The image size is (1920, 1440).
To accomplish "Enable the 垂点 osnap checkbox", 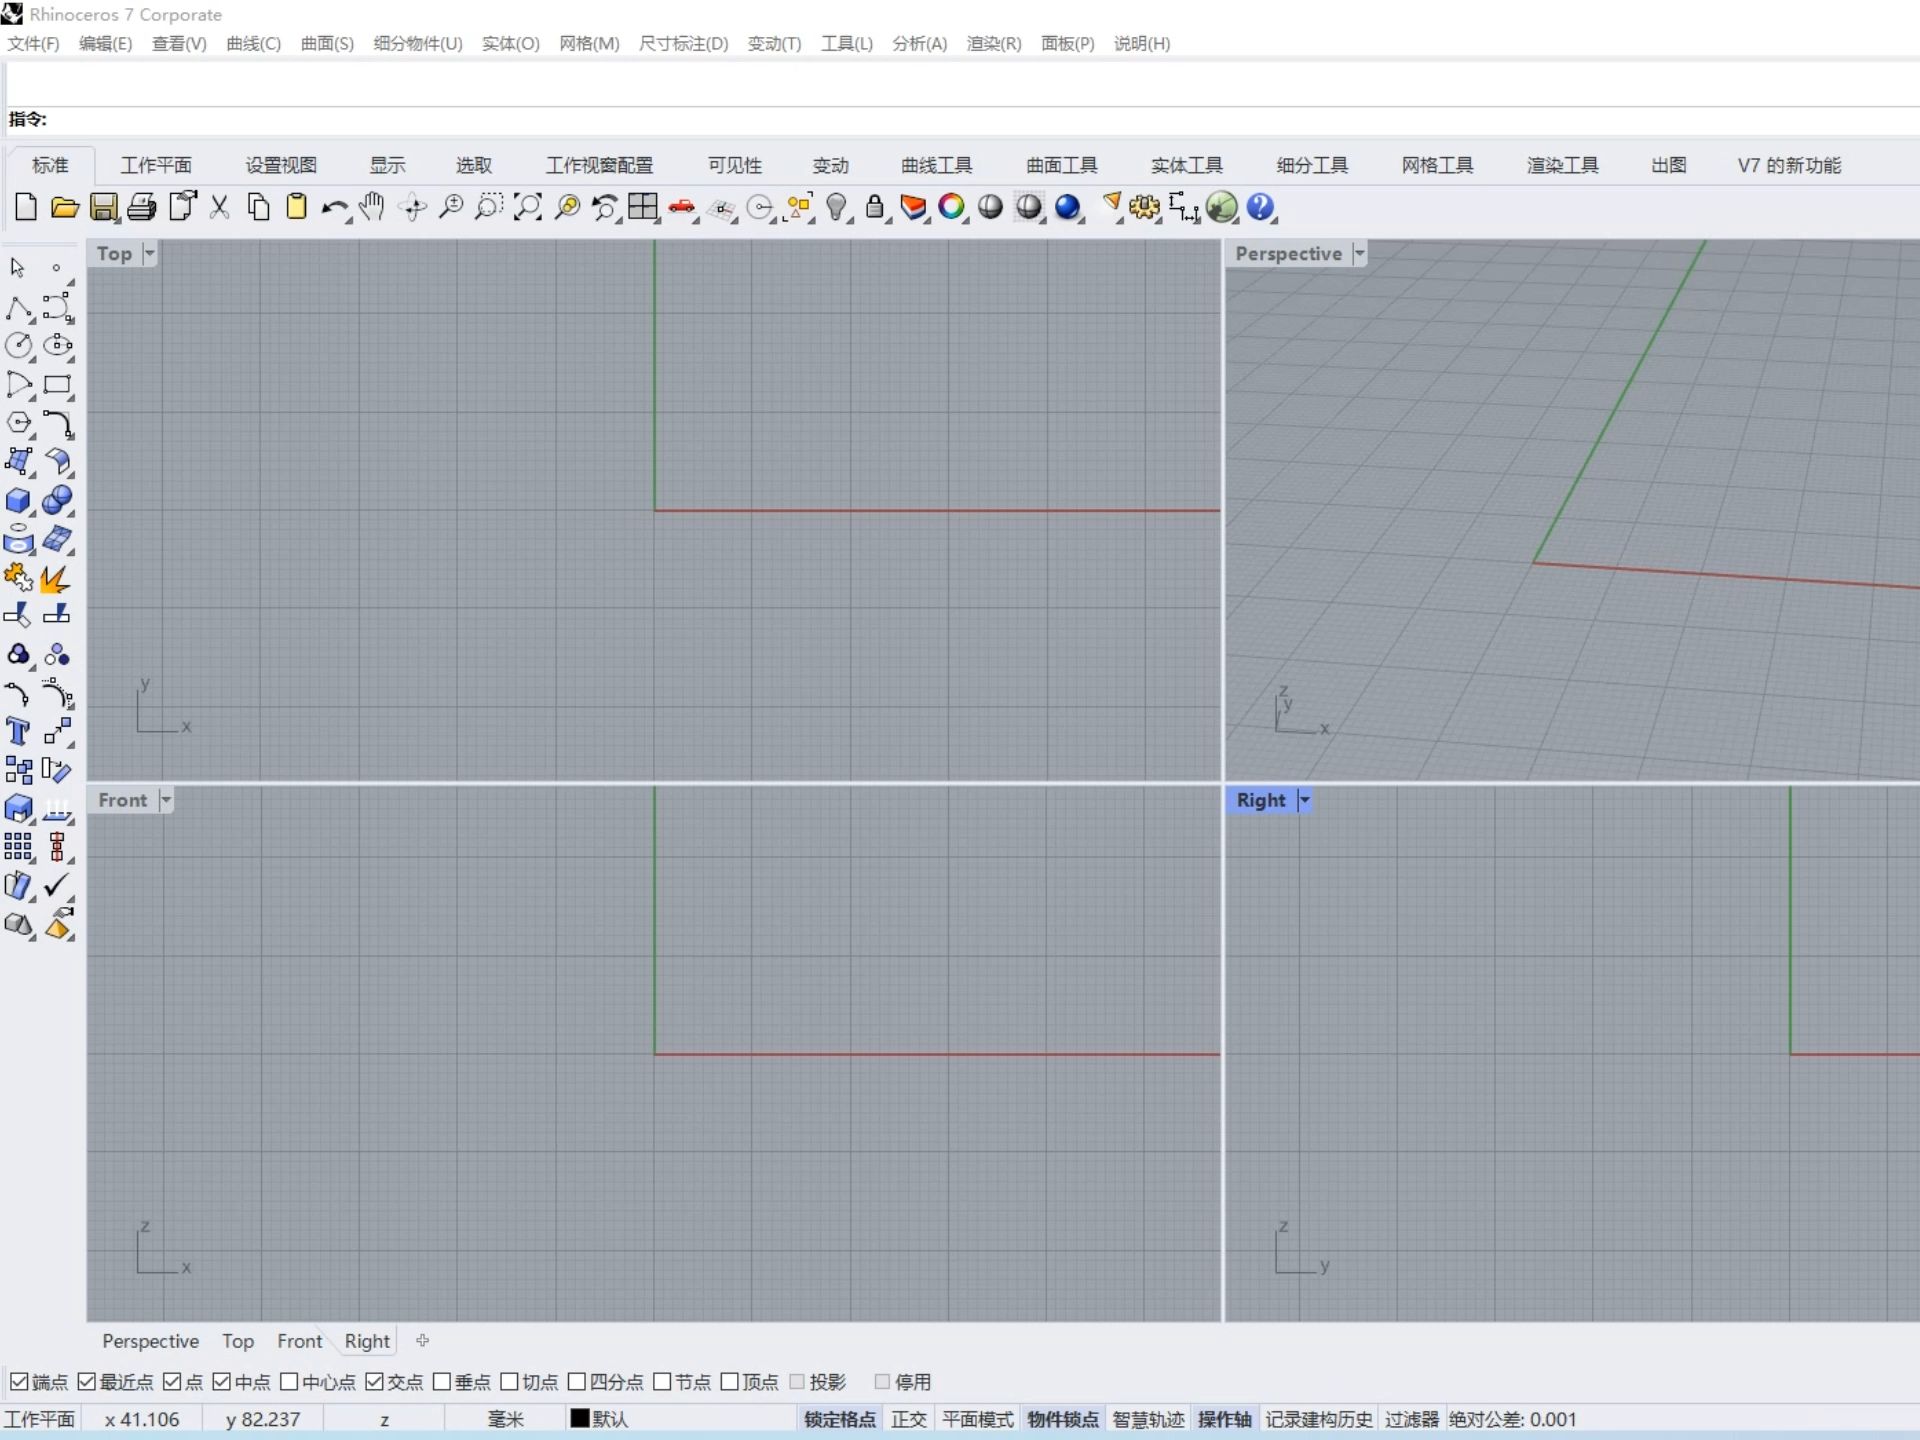I will 442,1381.
